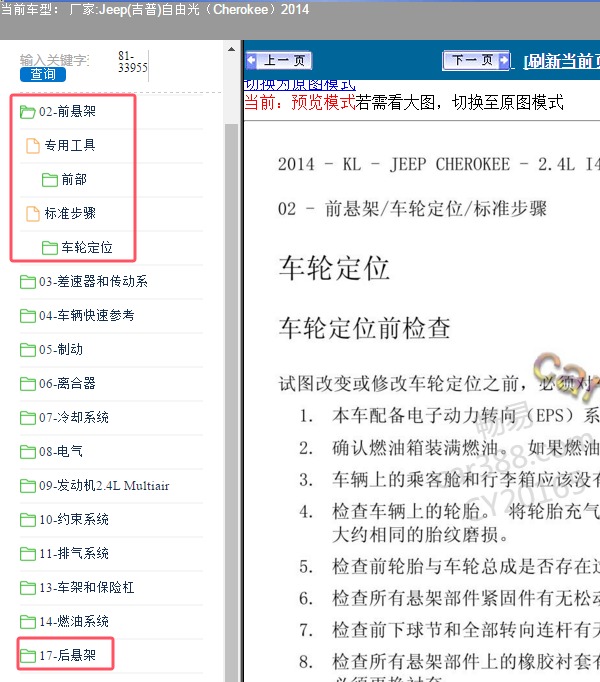Click the 当前：预览模式 status text
This screenshot has width=600, height=682.
tap(300, 103)
